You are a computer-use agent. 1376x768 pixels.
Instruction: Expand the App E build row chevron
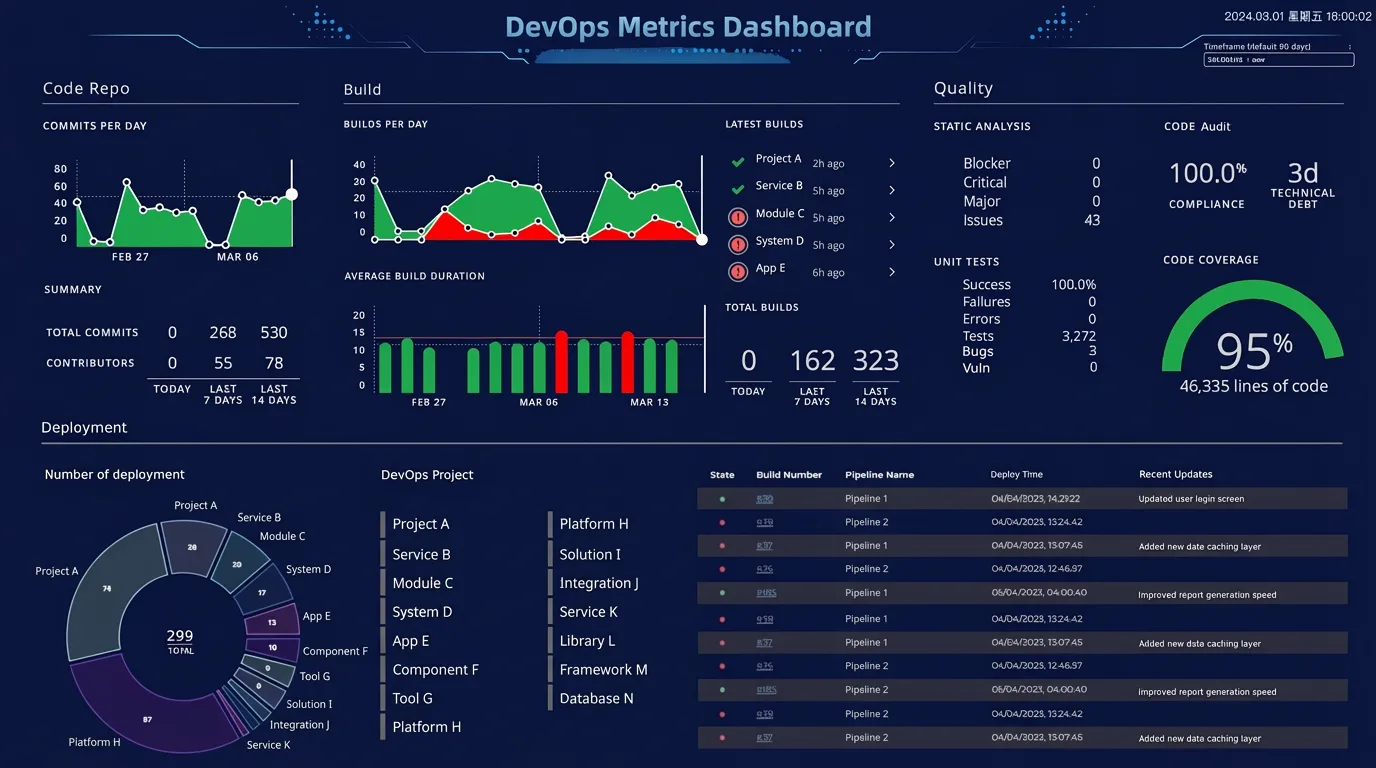pos(891,270)
